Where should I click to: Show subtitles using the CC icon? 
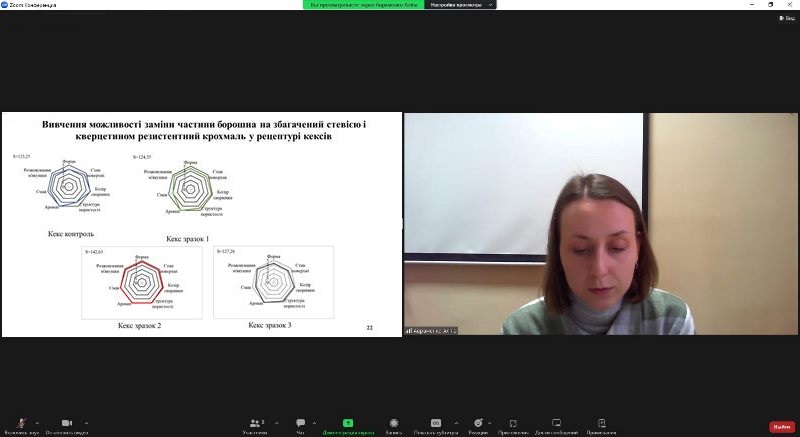tap(436, 425)
